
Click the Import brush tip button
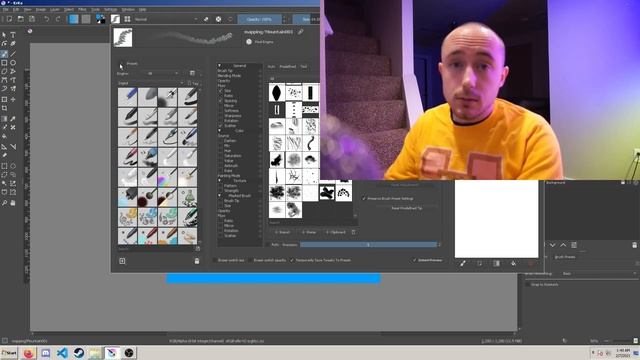tap(282, 232)
